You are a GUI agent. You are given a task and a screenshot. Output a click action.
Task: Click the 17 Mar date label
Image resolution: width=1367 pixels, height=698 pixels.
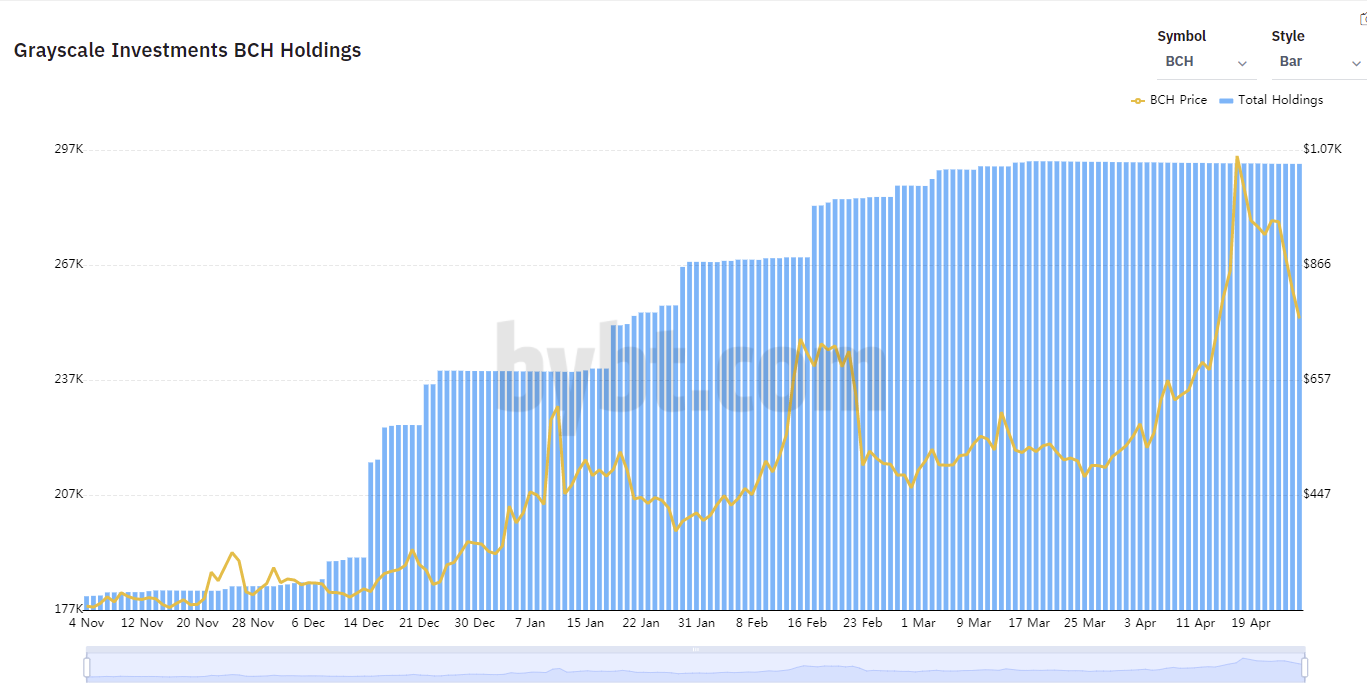tap(1029, 623)
